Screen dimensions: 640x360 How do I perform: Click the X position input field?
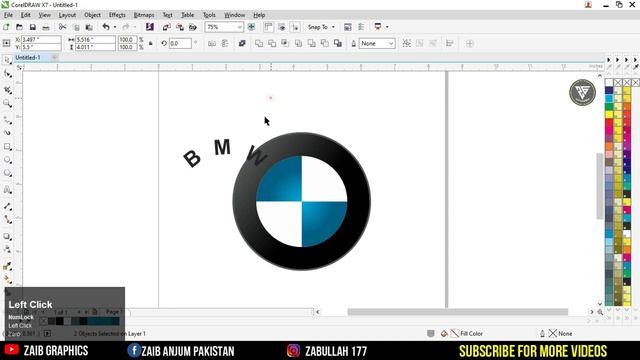(x=40, y=40)
